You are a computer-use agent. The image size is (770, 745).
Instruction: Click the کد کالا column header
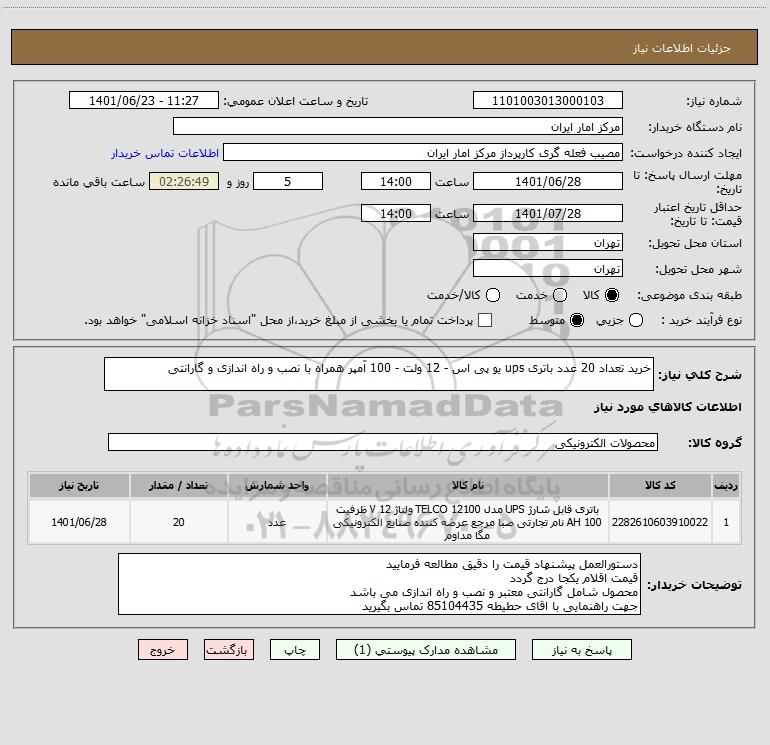660,485
